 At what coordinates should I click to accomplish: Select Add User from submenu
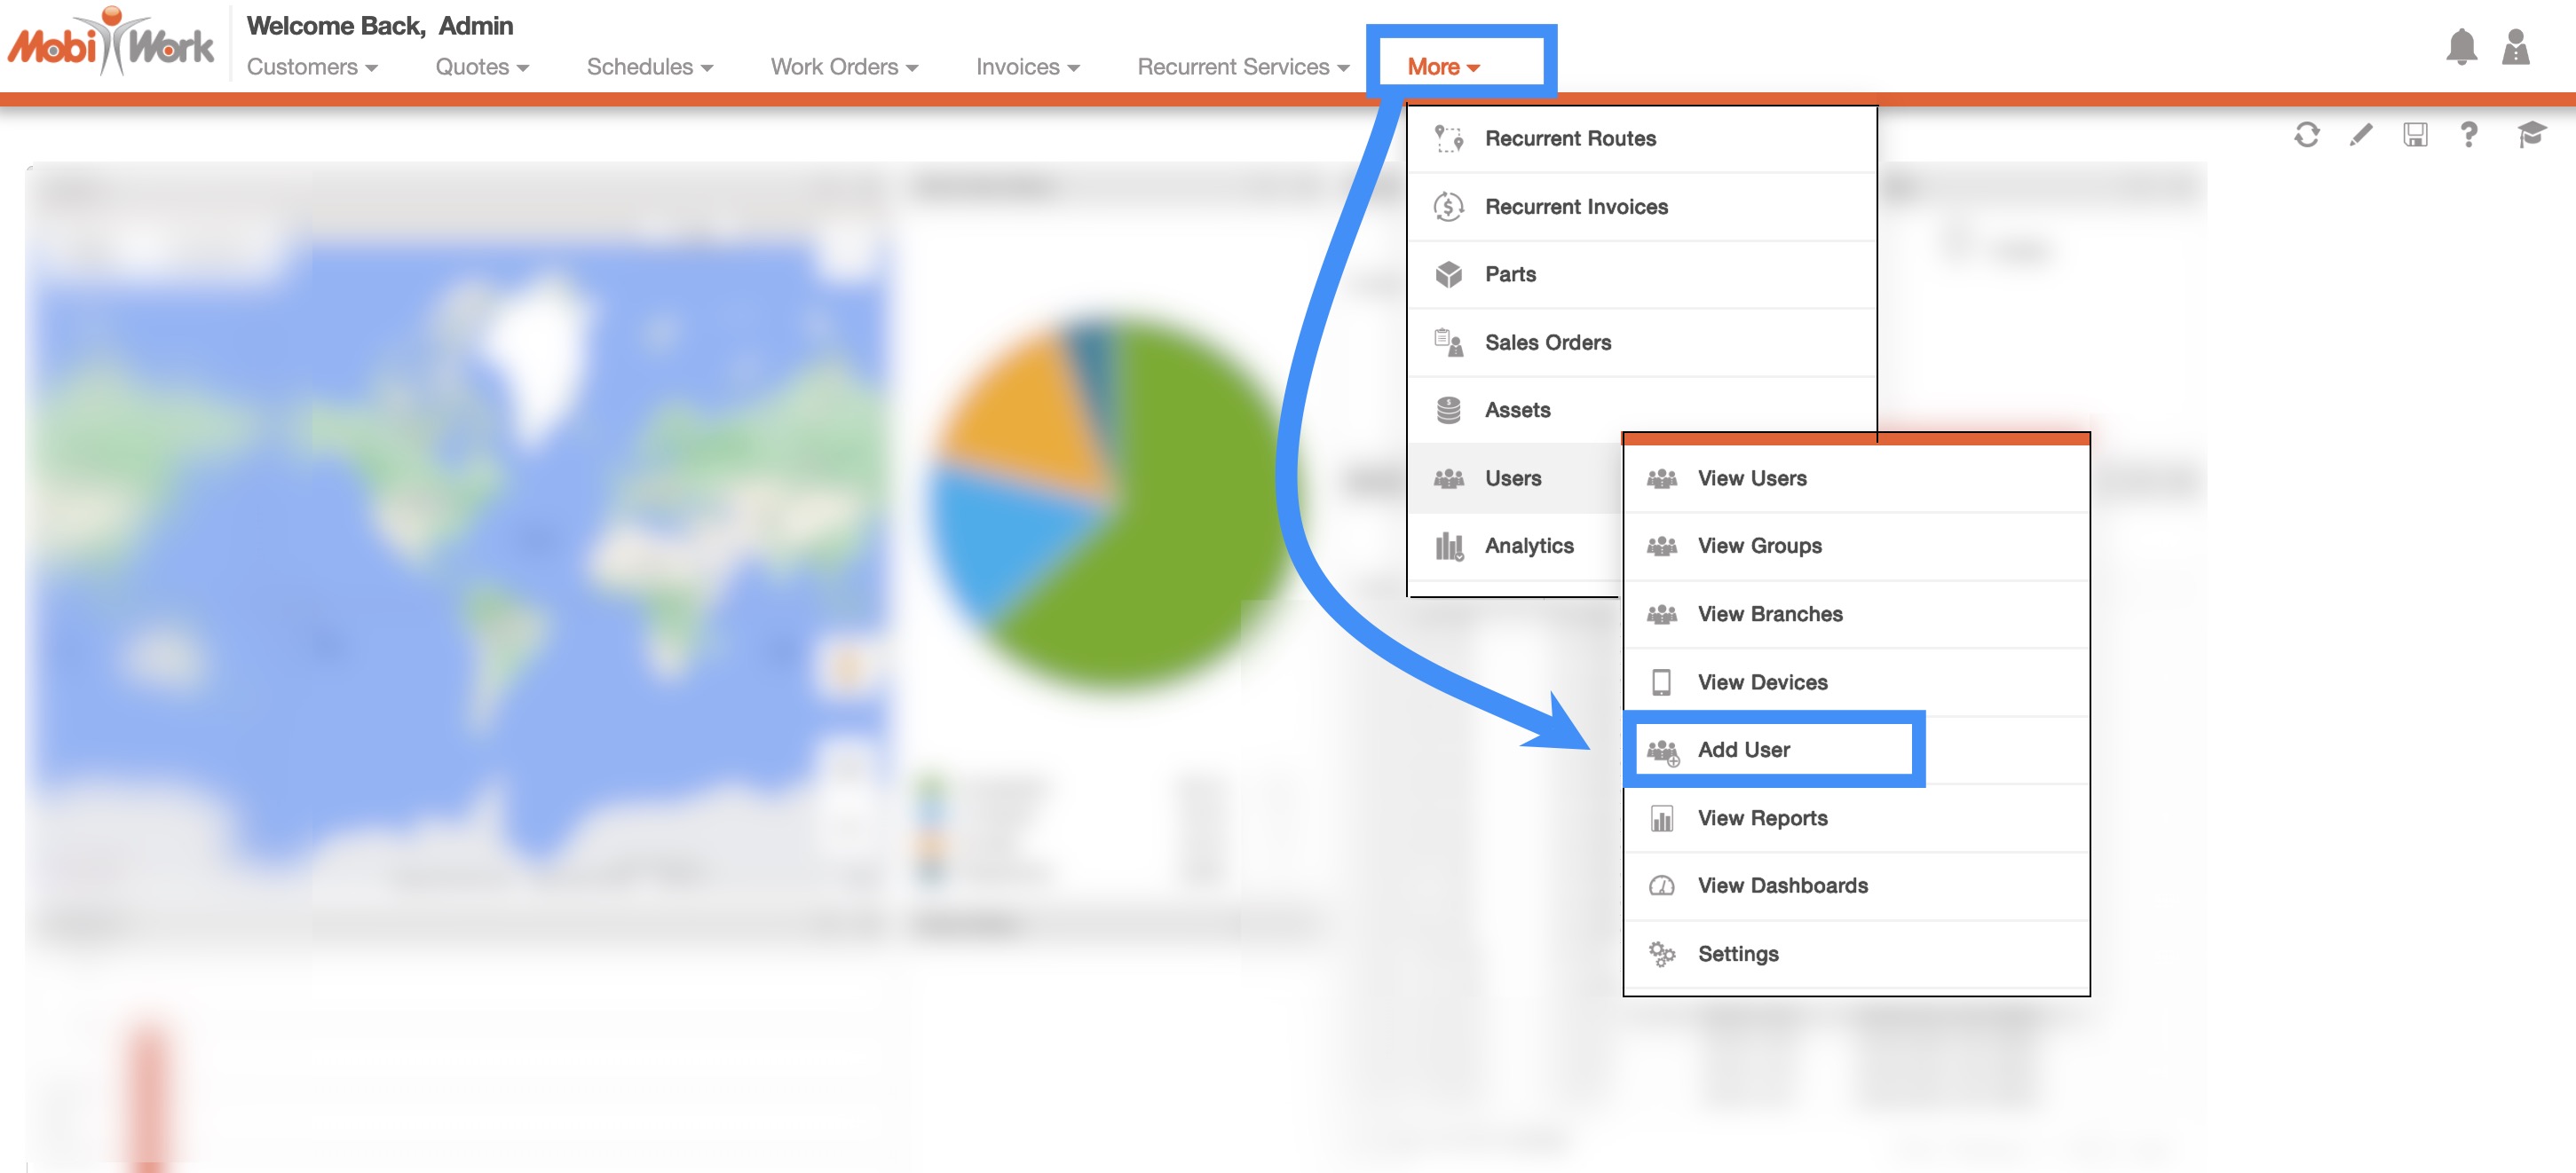(x=1743, y=750)
